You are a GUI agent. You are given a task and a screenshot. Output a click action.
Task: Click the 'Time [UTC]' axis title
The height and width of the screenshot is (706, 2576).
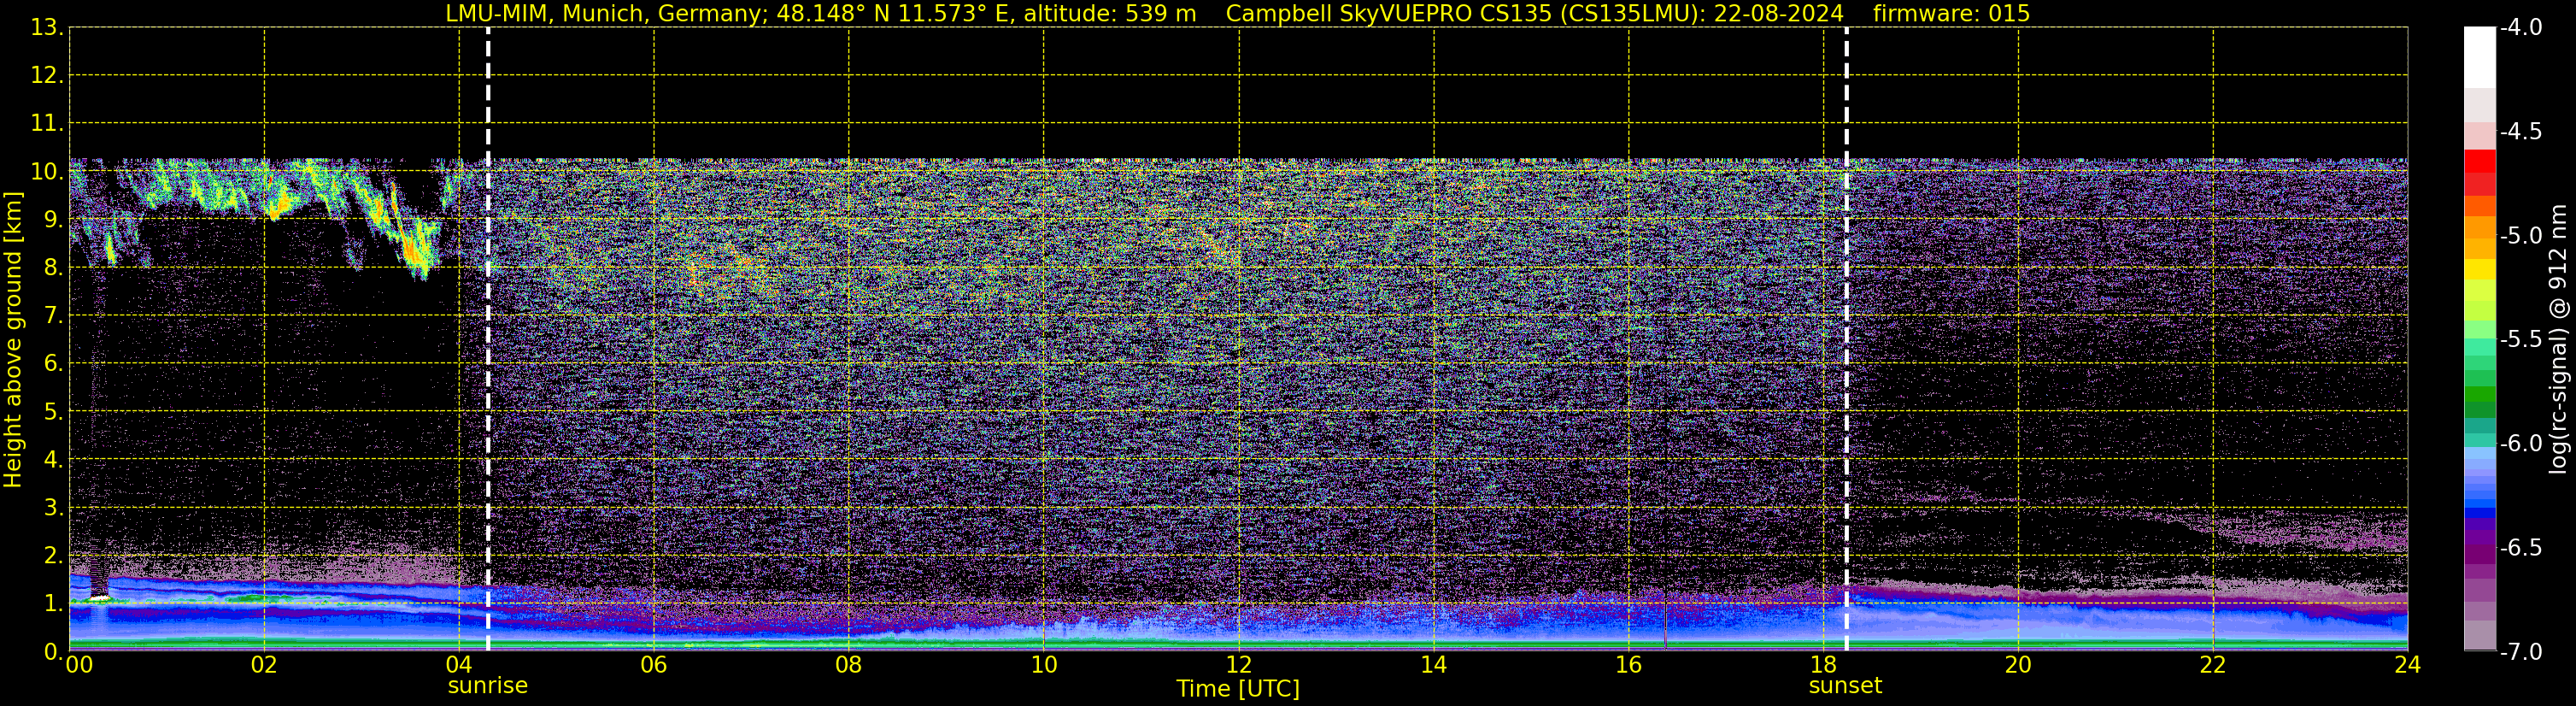(1238, 689)
